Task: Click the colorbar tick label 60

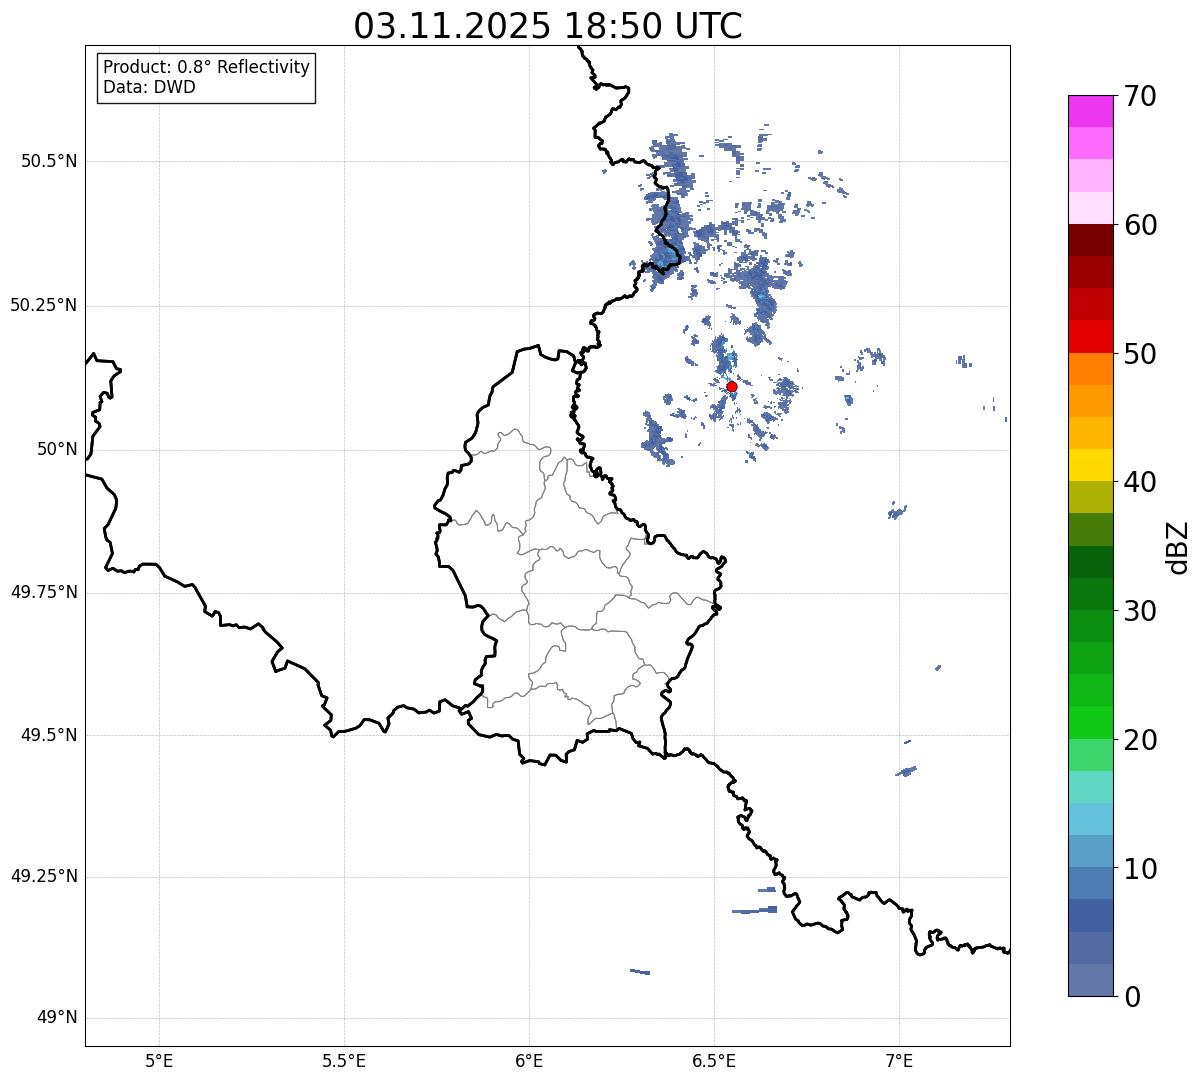Action: click(x=1139, y=225)
